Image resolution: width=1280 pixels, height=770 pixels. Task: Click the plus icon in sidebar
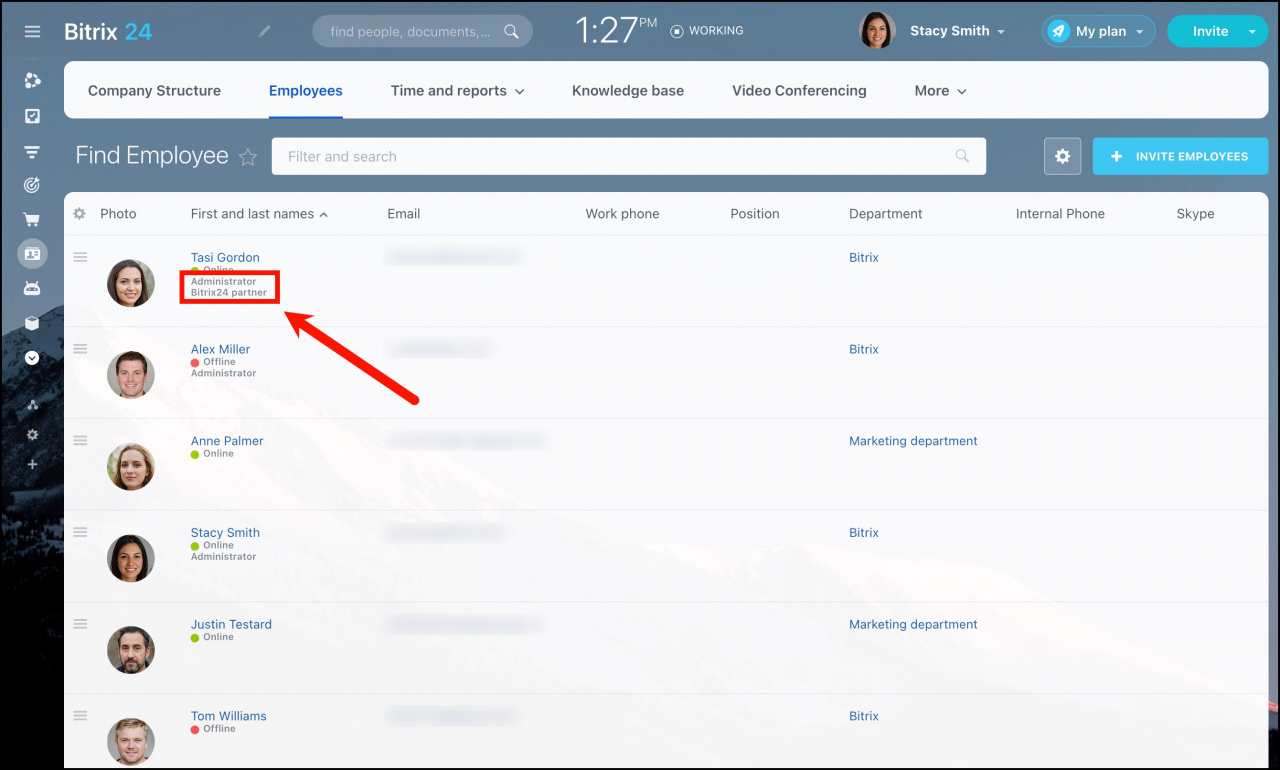(x=32, y=465)
